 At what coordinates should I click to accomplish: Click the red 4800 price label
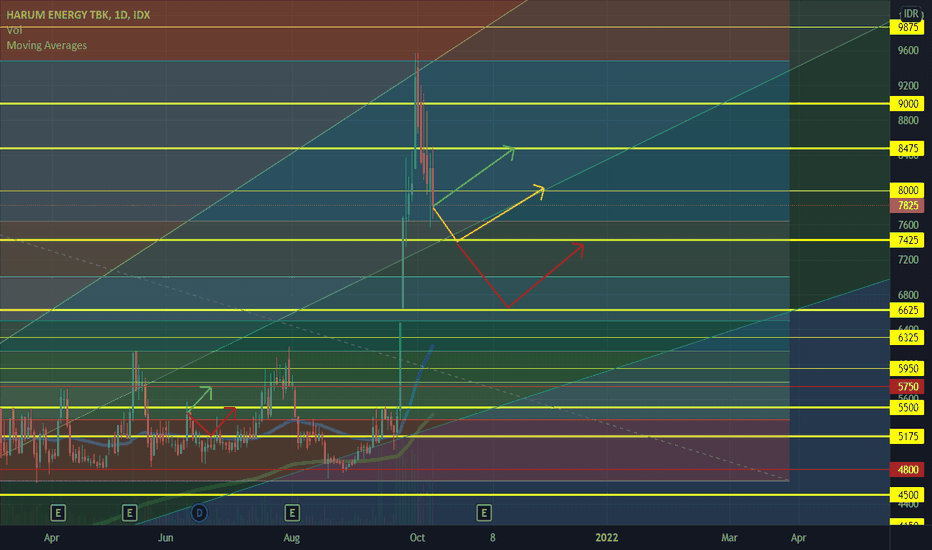tap(907, 470)
